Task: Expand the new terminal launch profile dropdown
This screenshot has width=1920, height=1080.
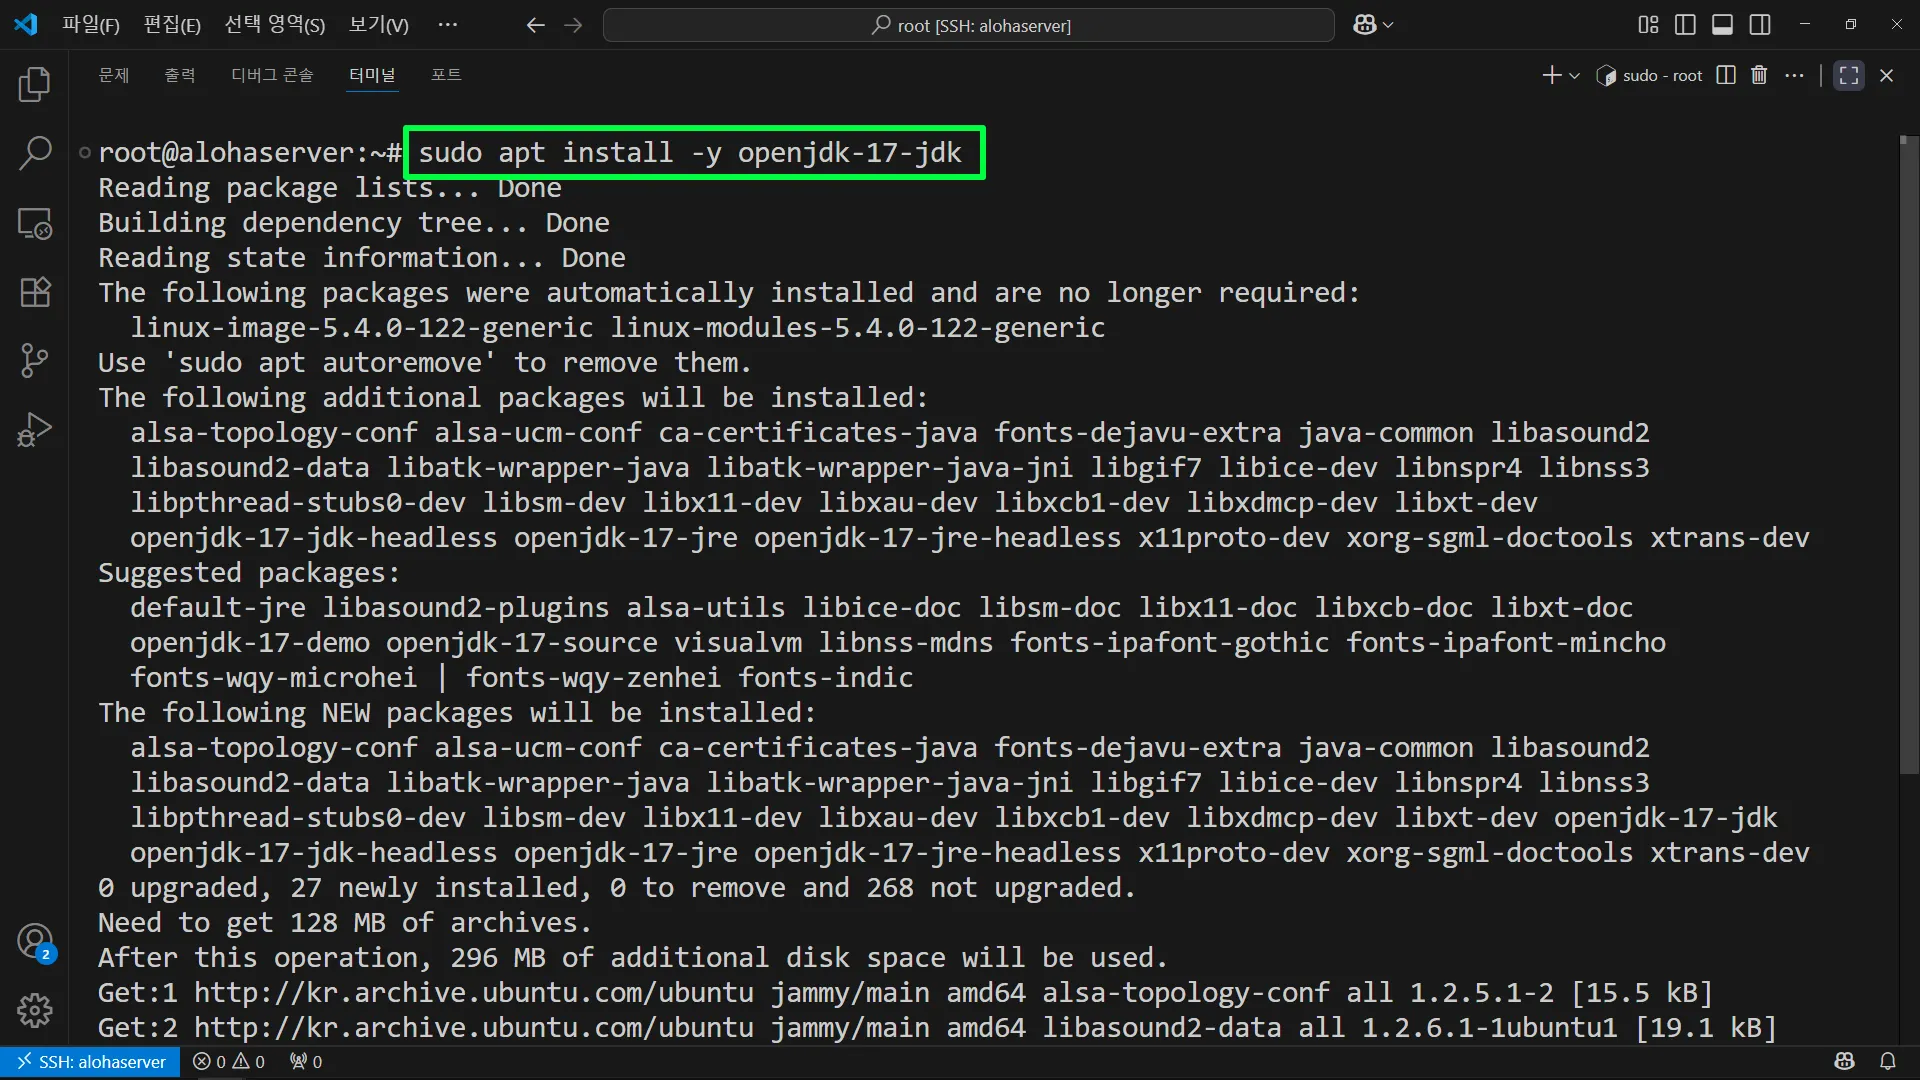Action: pos(1575,76)
